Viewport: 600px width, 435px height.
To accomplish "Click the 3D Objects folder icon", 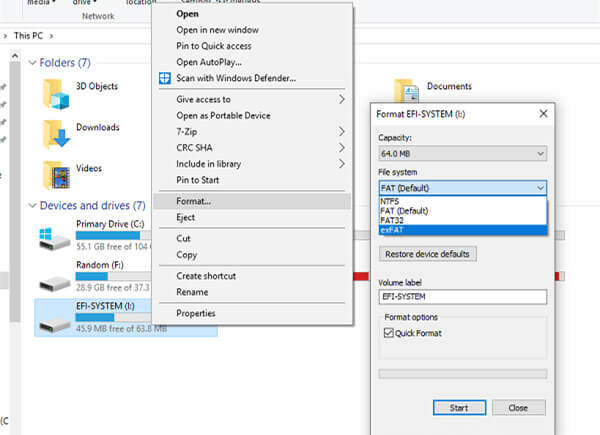I will tap(58, 93).
